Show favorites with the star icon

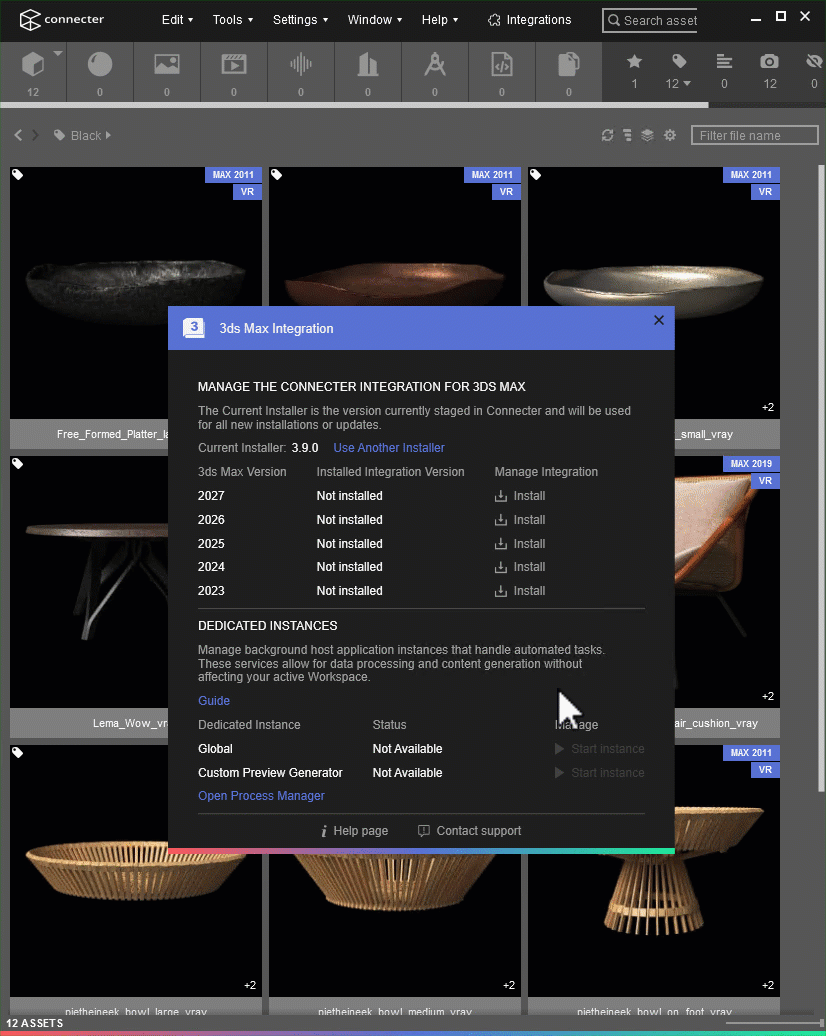[x=634, y=61]
